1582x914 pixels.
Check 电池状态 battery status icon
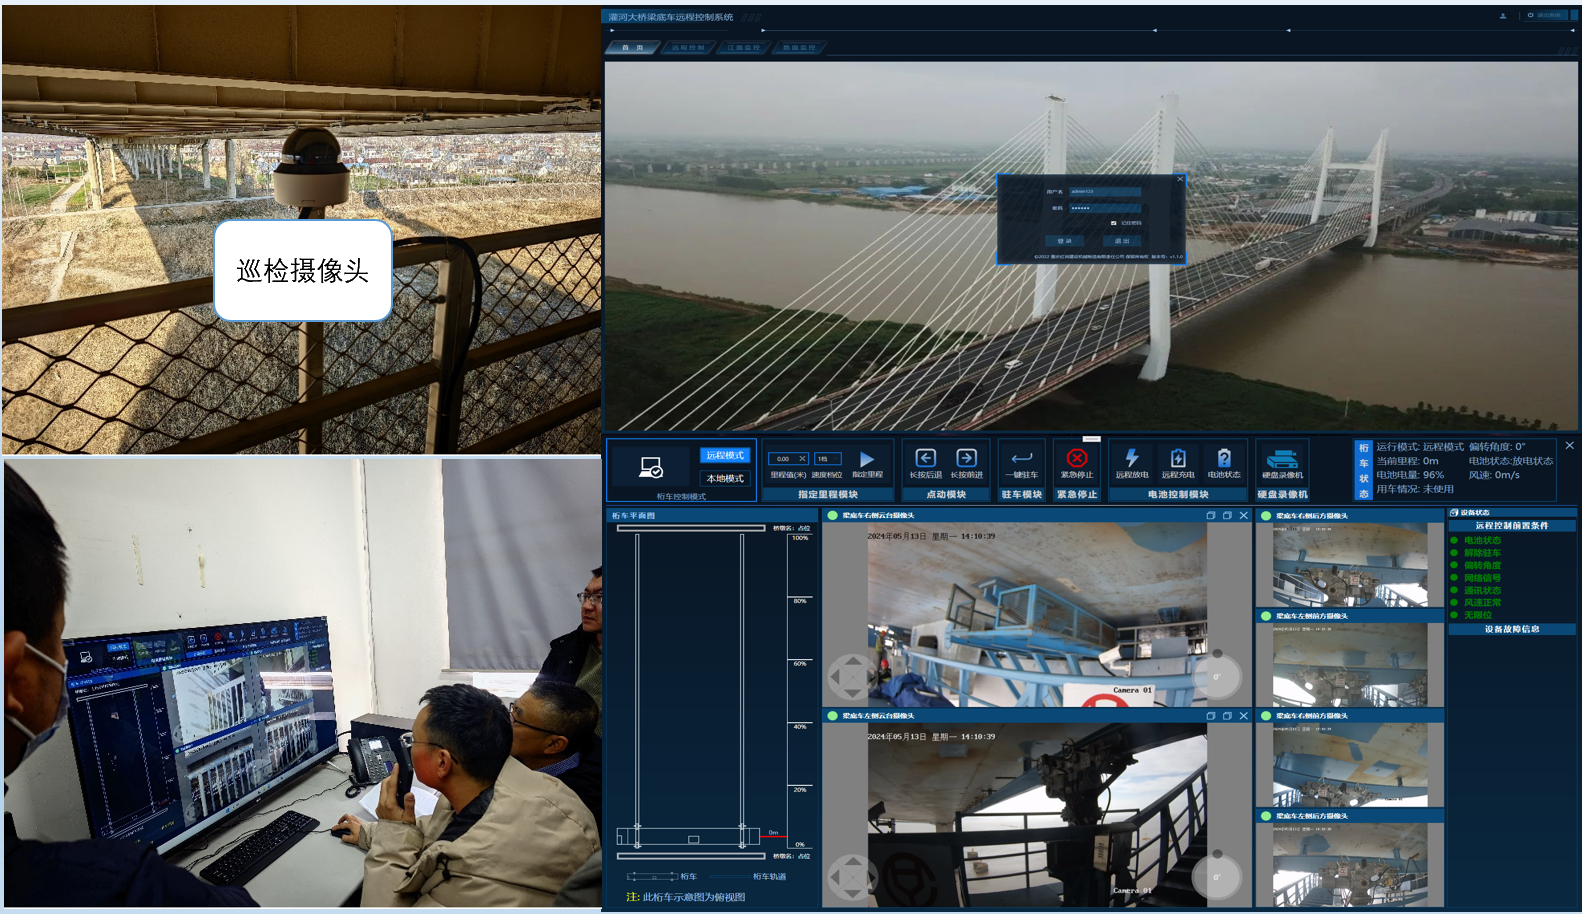pyautogui.click(x=1223, y=458)
